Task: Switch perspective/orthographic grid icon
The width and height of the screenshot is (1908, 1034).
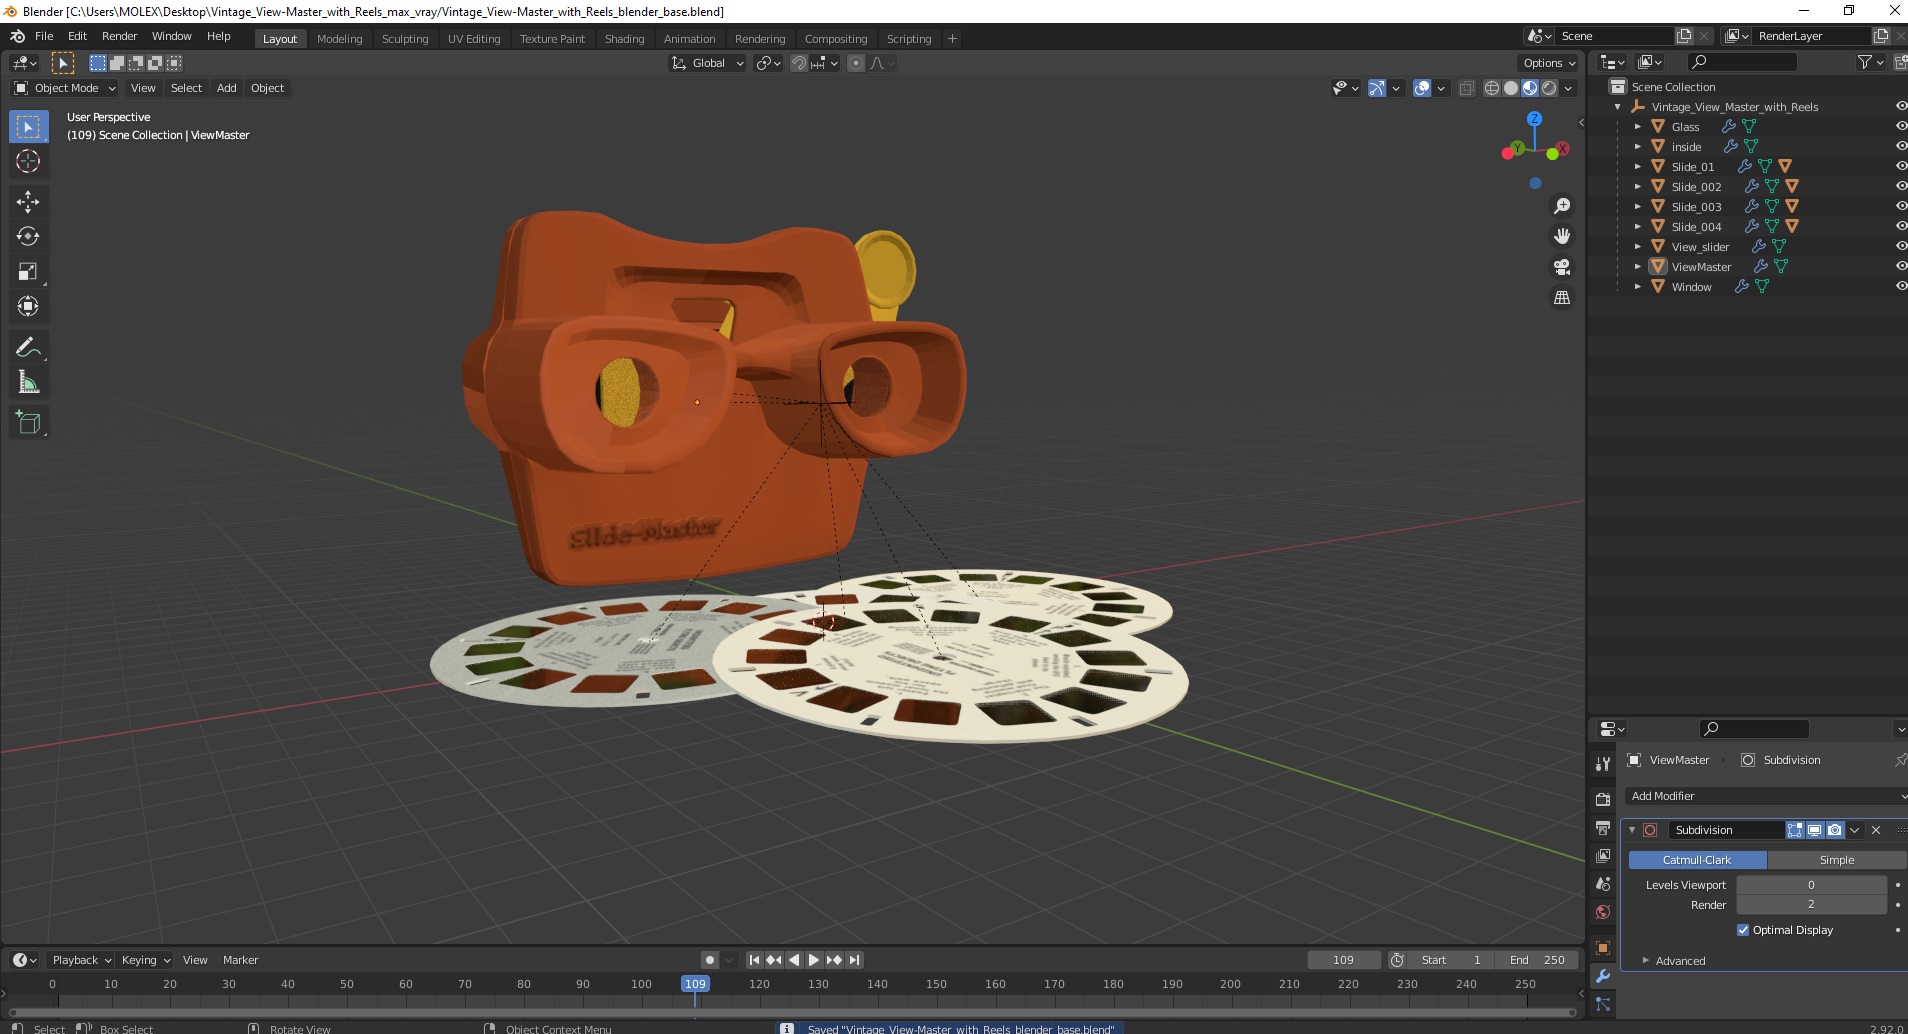Action: [1561, 298]
